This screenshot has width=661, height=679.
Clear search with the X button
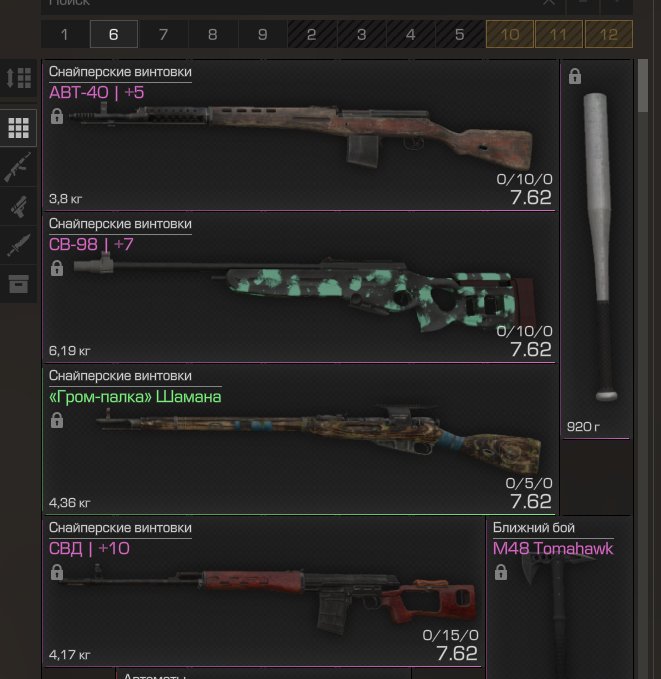[549, 3]
